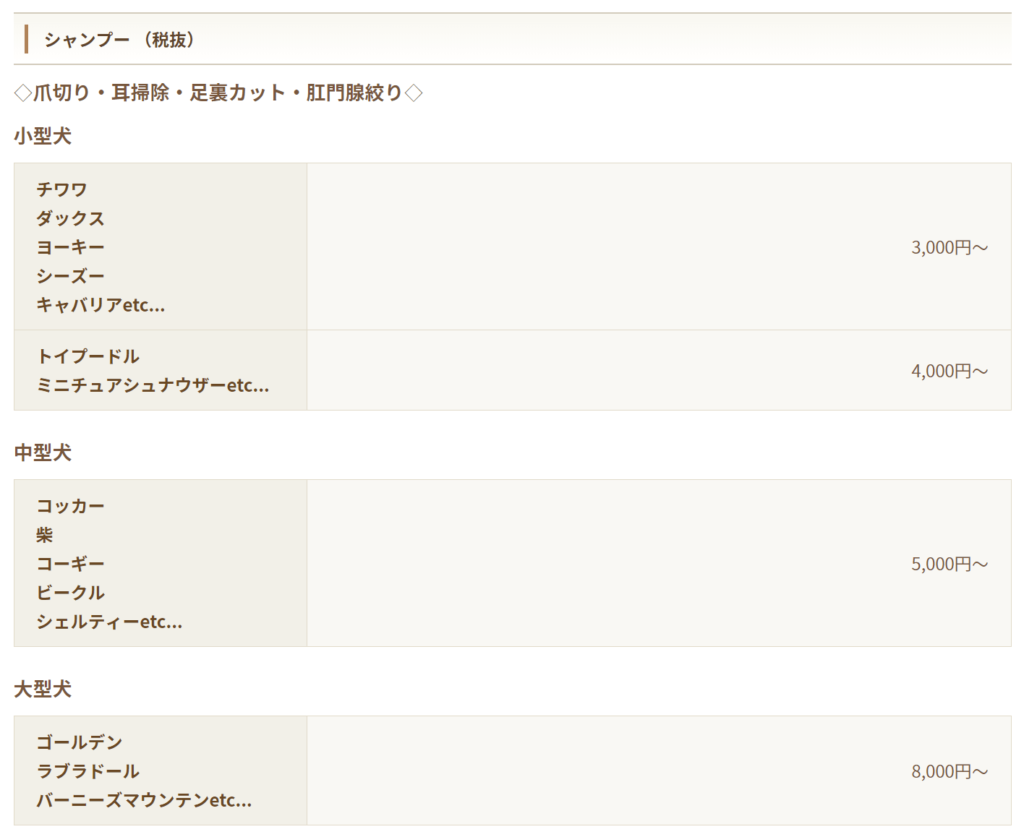The image size is (1024, 837).
Task: Click the 3,000円～ price
Action: 949,248
